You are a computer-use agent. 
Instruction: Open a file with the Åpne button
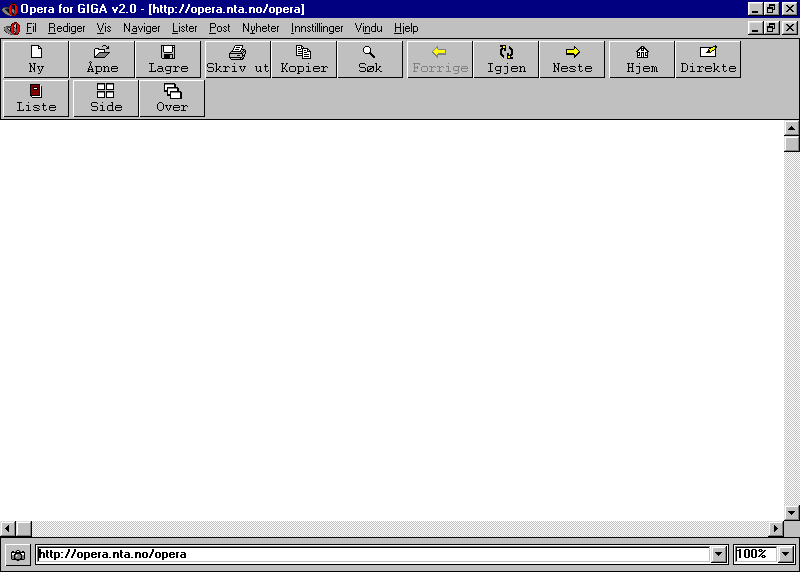[102, 60]
